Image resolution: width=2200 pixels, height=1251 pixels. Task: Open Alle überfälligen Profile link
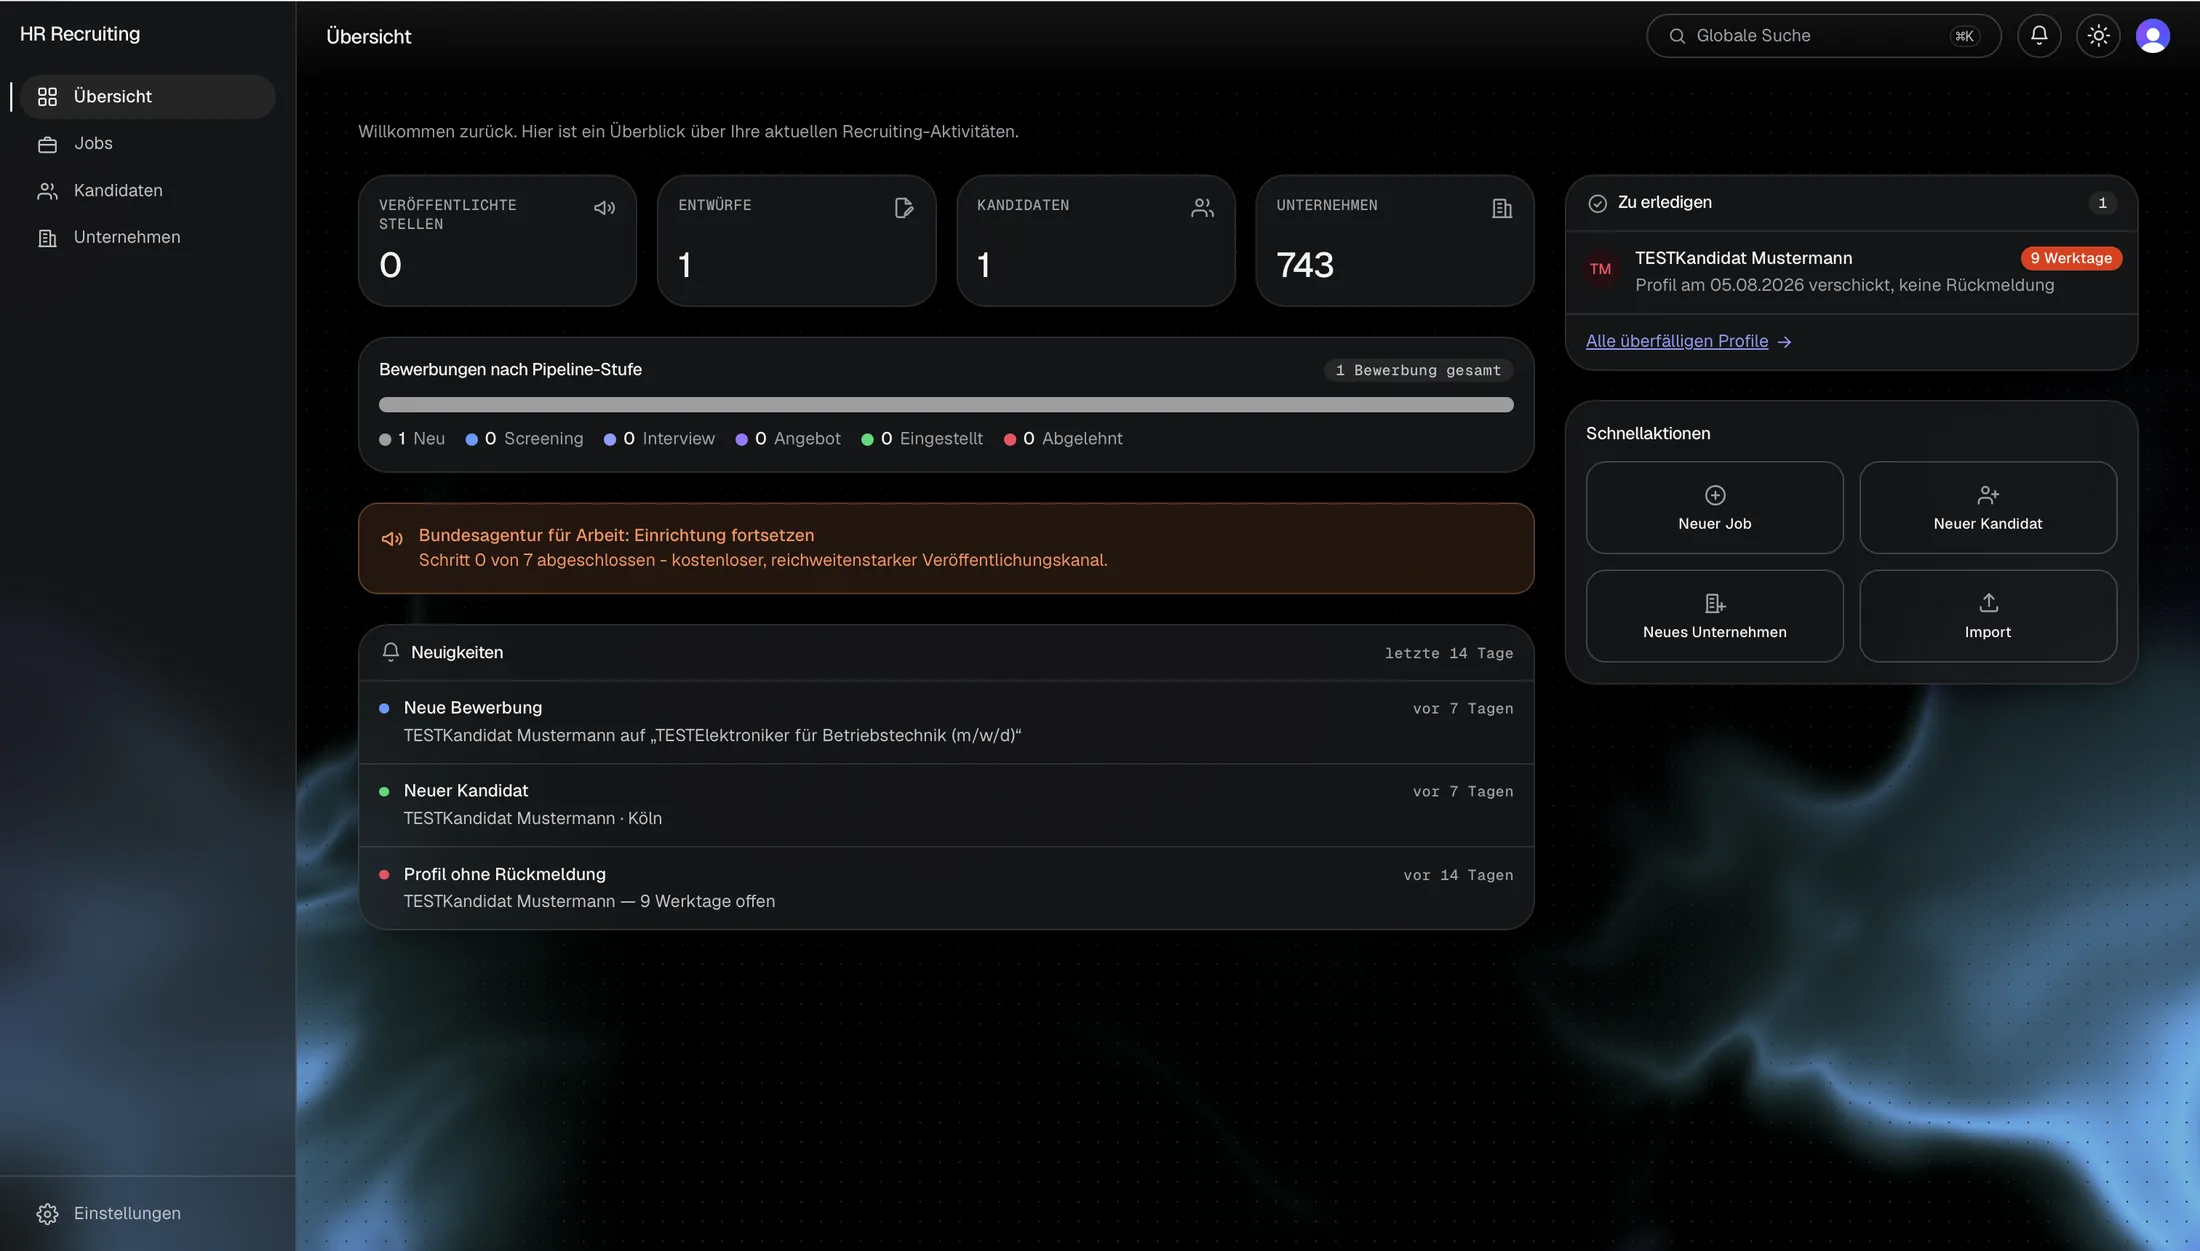click(1688, 342)
